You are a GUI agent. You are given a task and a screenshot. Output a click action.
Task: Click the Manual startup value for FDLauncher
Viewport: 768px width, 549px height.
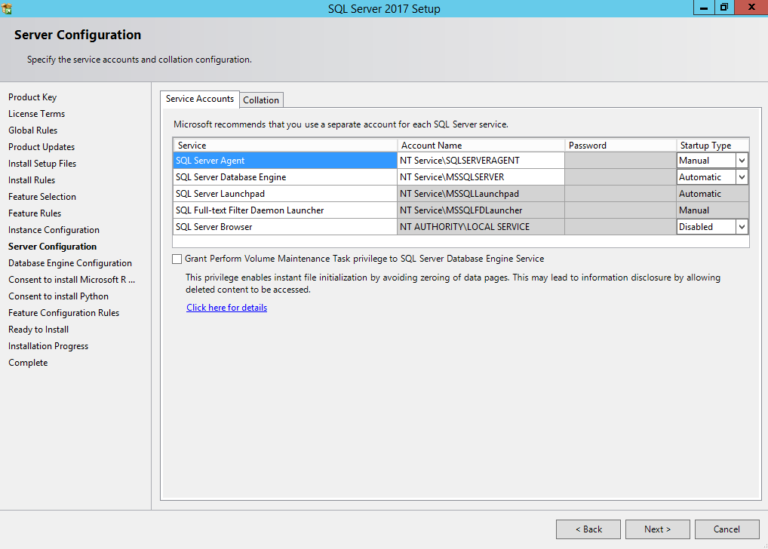[x=713, y=211]
